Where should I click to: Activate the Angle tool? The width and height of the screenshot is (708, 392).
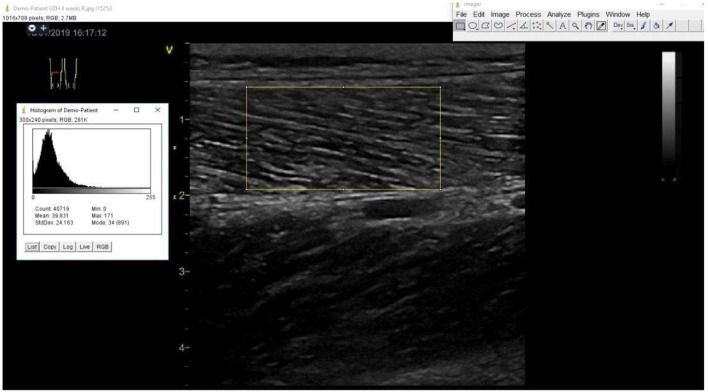tap(524, 26)
